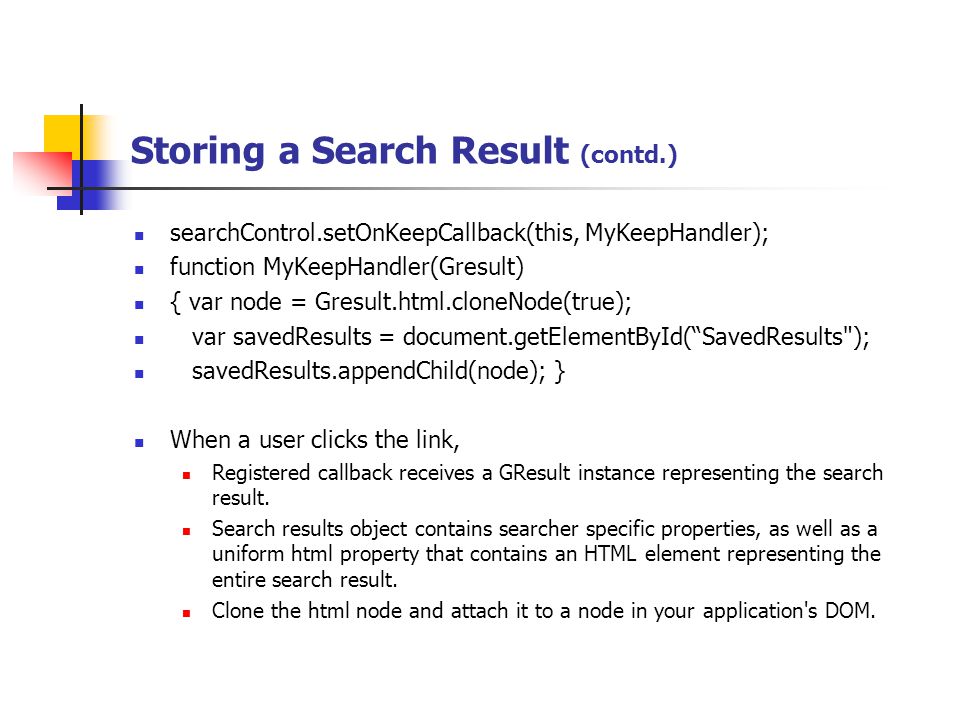Click the sub-bullet 'Registered callback receives a GResult instance'

[547, 485]
